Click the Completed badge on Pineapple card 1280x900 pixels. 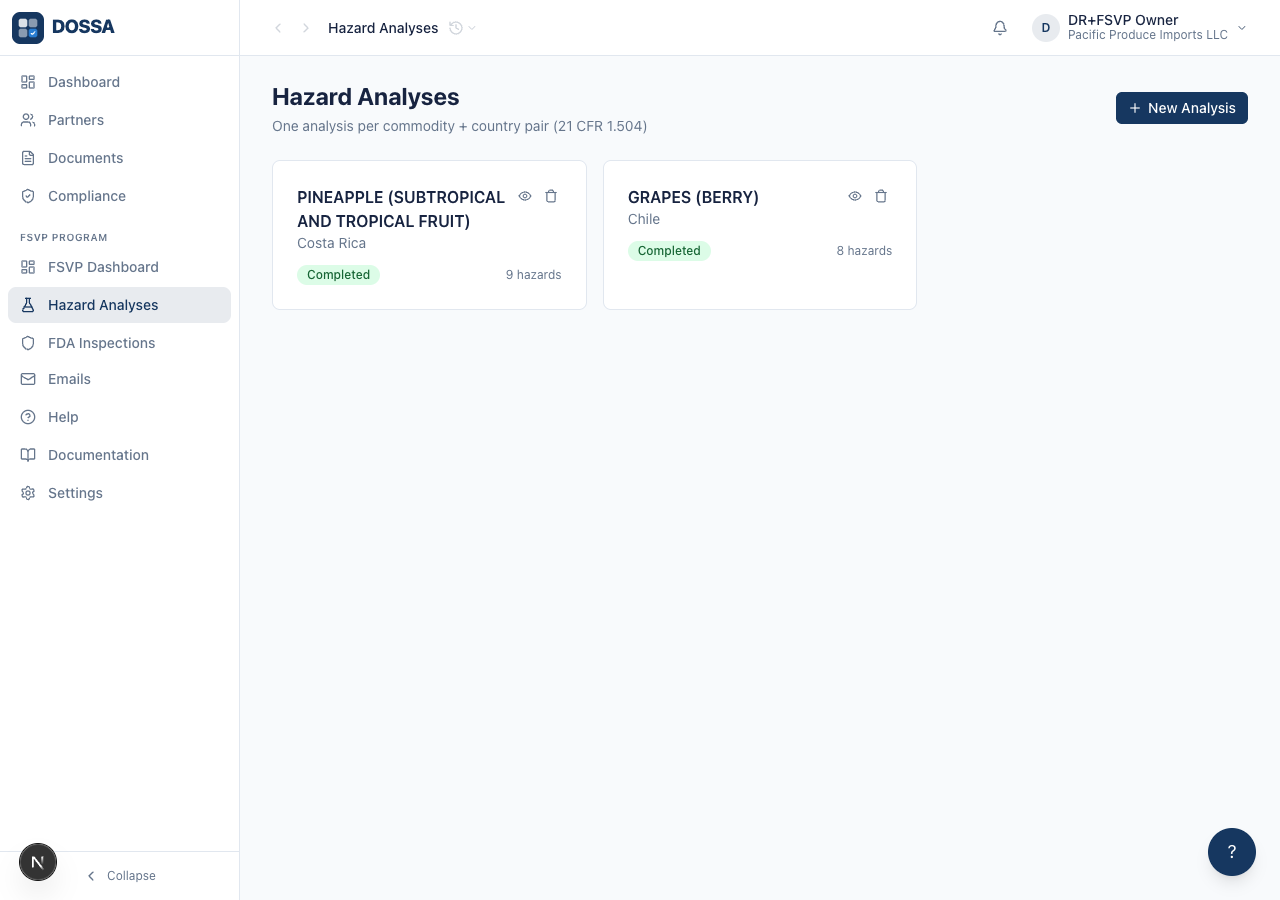point(338,275)
